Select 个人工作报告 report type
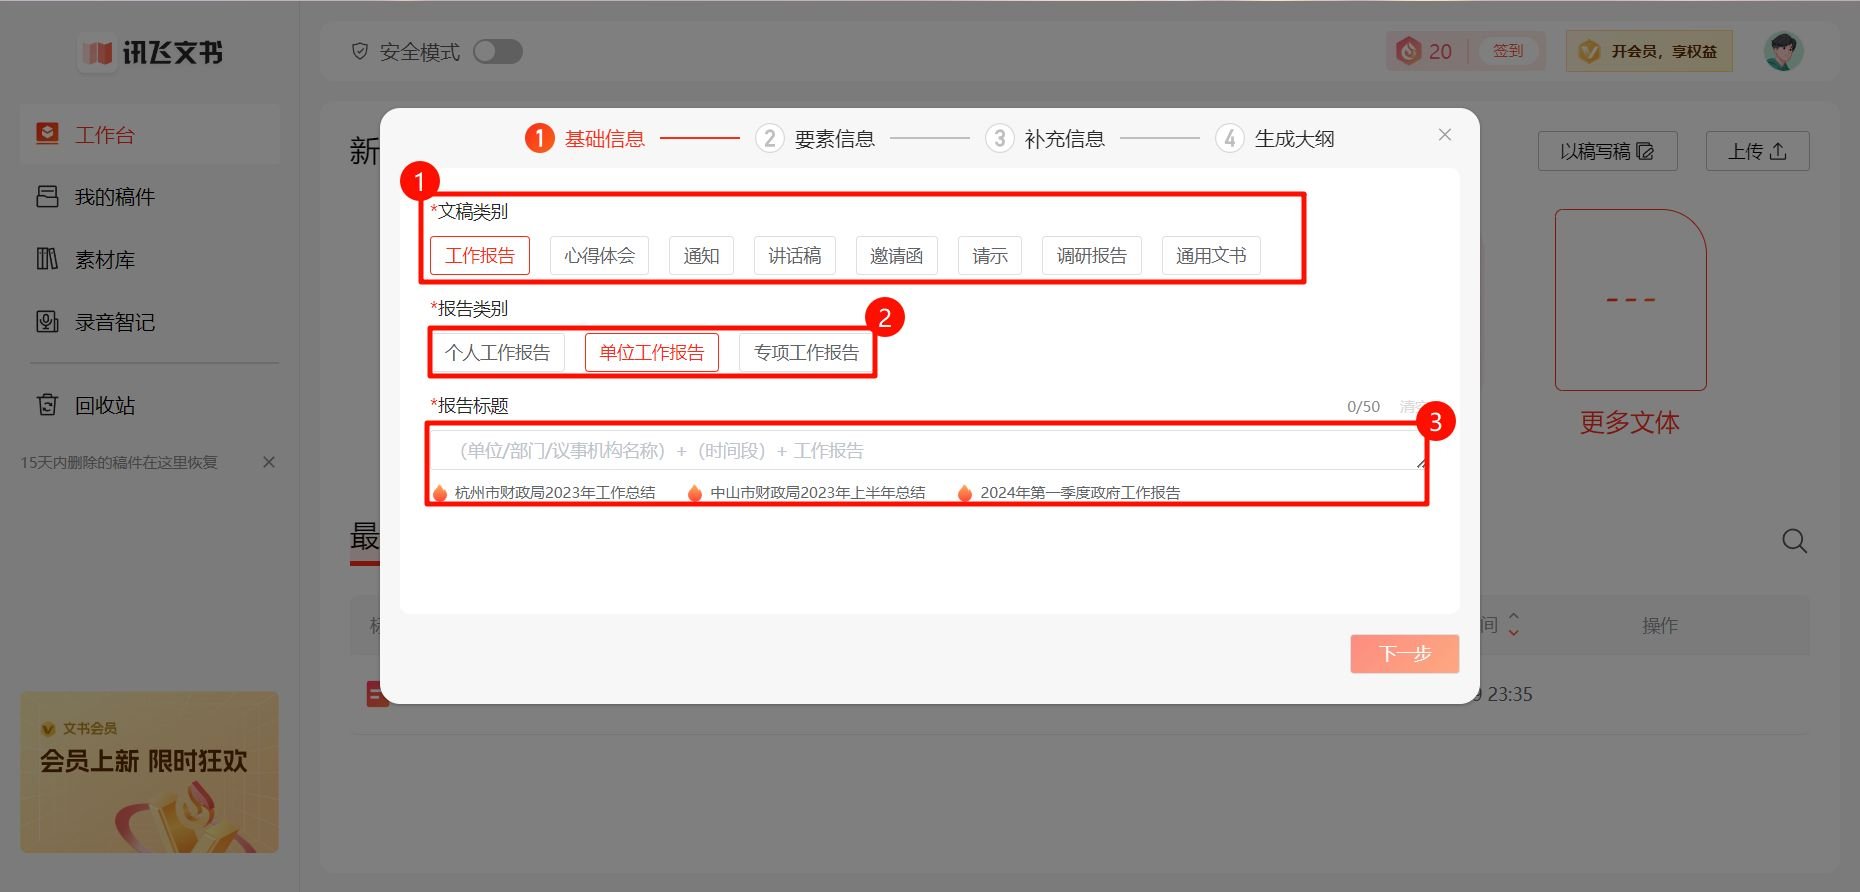Viewport: 1860px width, 892px height. point(497,353)
